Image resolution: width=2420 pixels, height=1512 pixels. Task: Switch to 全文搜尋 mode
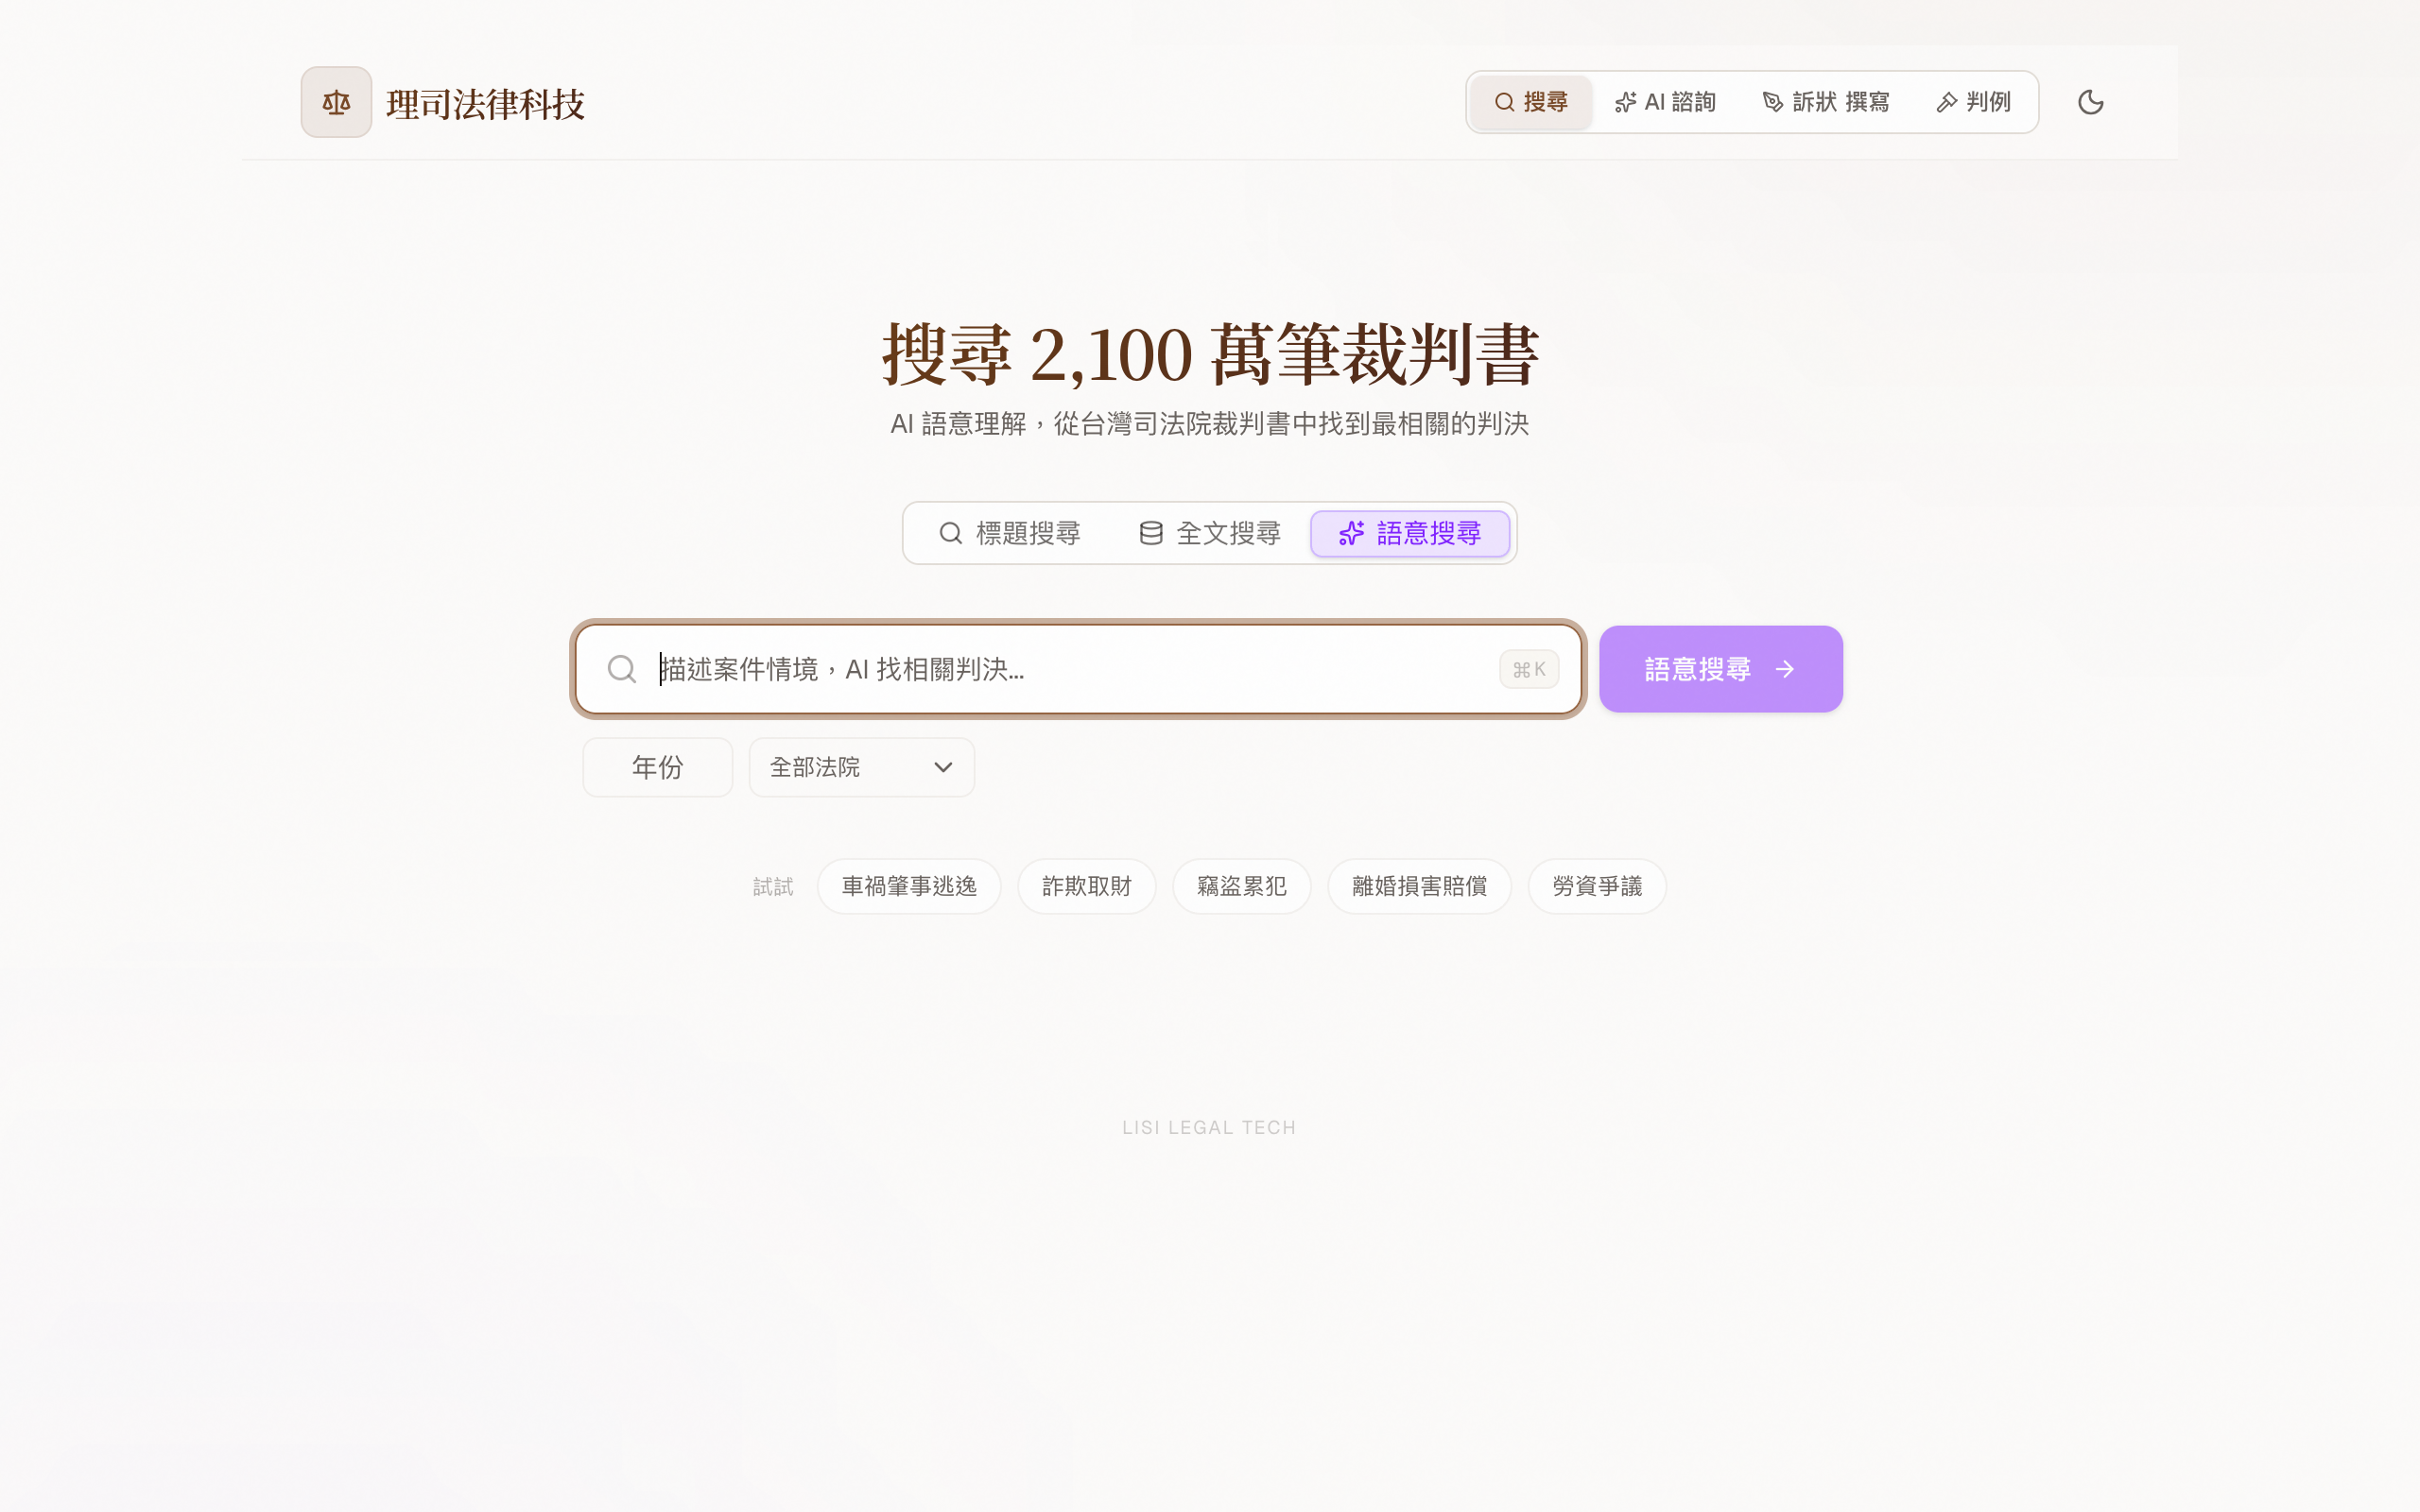(1210, 533)
